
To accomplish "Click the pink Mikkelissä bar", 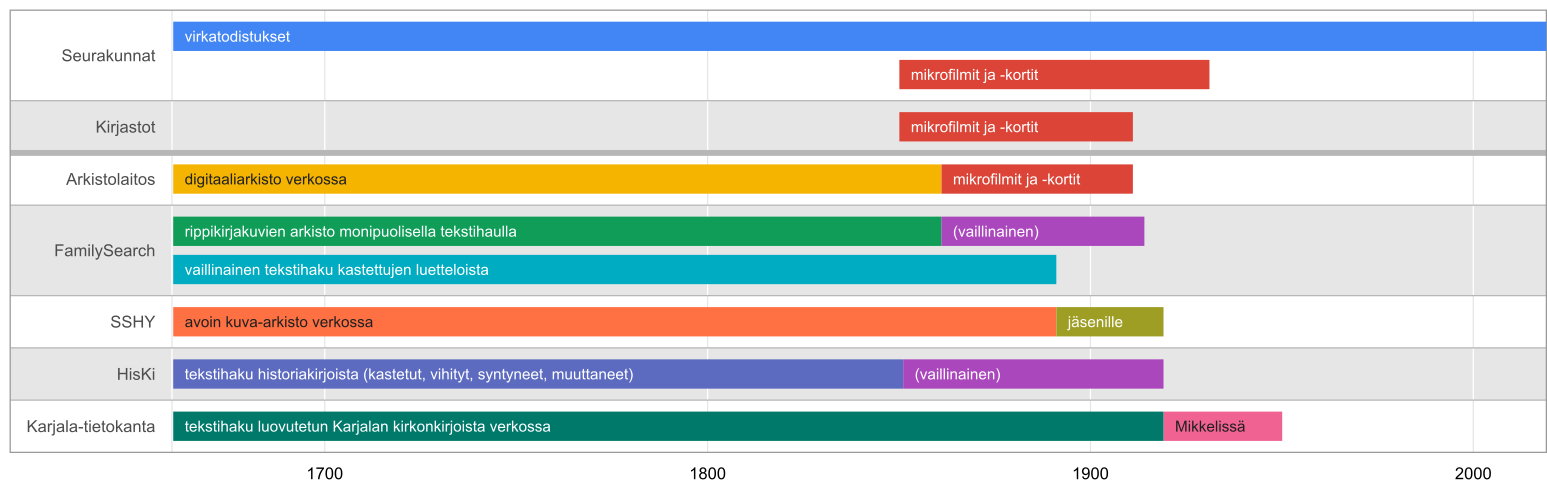I will click(x=1222, y=426).
